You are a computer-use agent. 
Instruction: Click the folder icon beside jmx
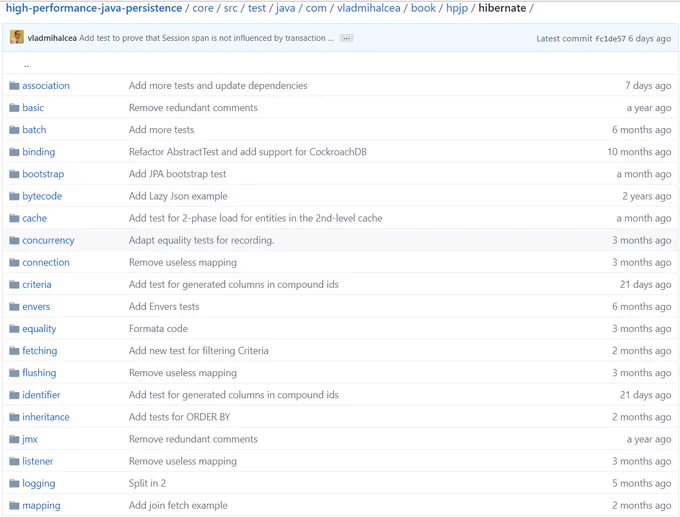click(14, 439)
